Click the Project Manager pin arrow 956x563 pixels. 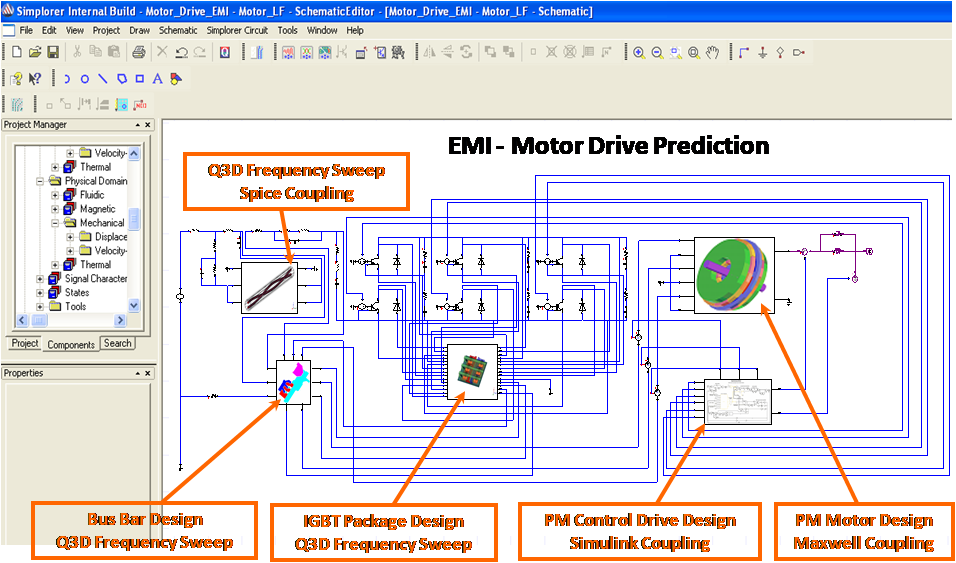pyautogui.click(x=138, y=125)
